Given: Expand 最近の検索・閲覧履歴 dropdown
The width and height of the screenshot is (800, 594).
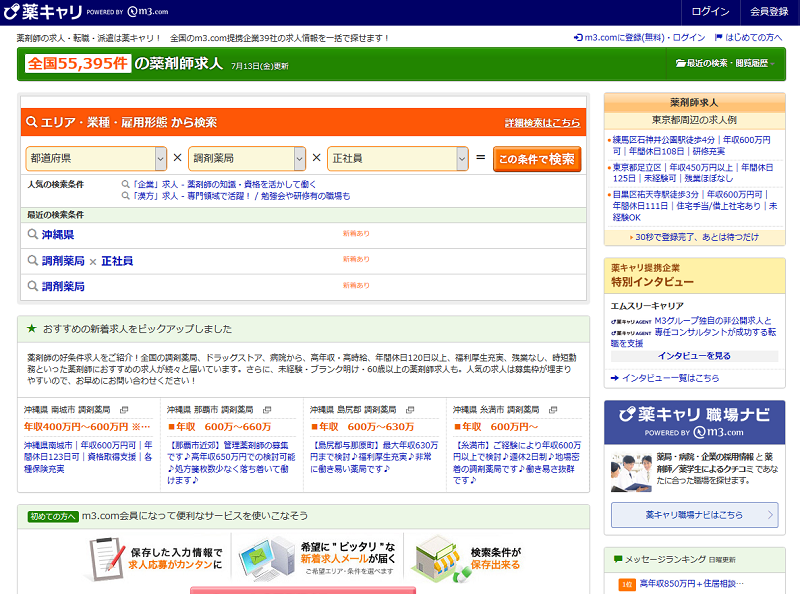Looking at the screenshot, I should tap(726, 63).
